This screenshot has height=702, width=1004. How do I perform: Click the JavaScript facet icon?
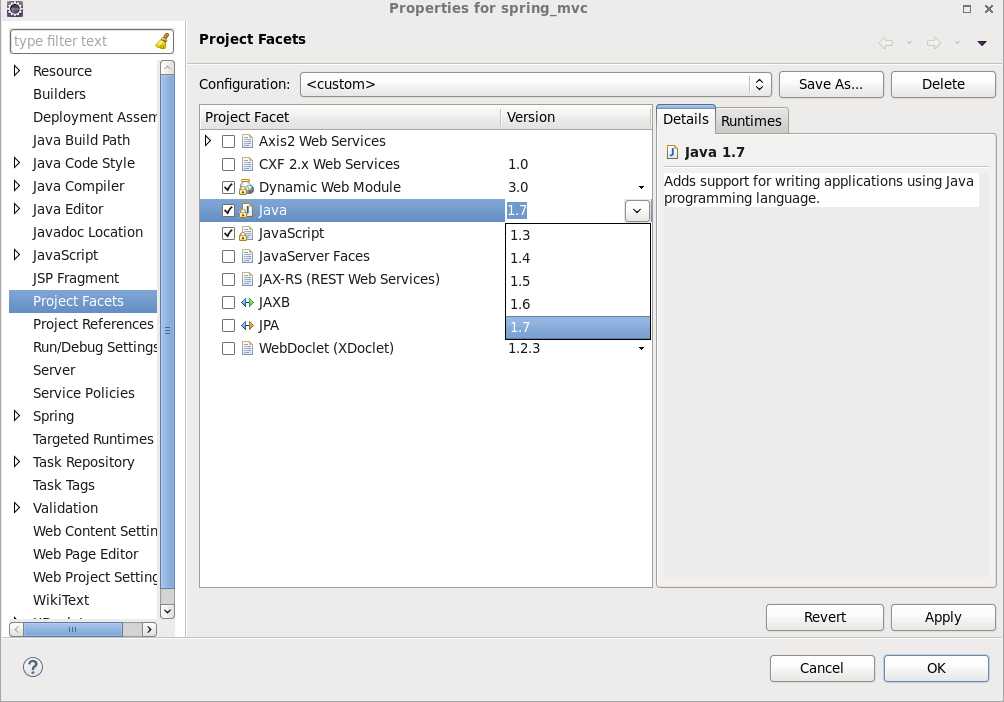[x=247, y=233]
